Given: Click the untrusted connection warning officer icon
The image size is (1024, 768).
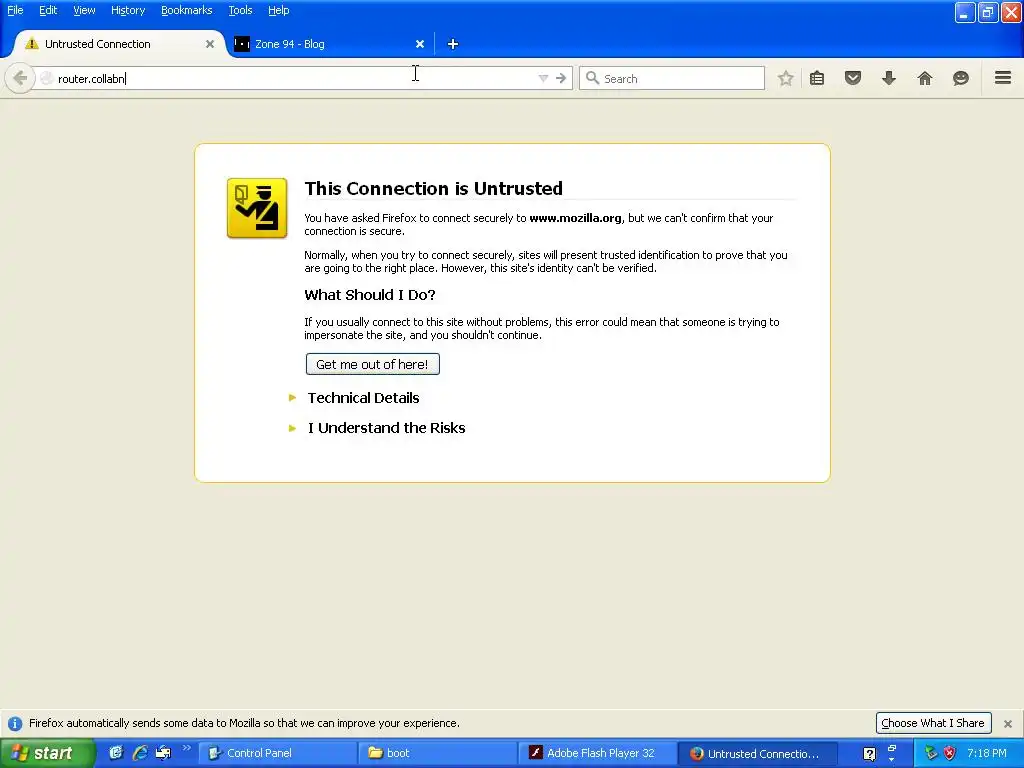Looking at the screenshot, I should click(257, 208).
